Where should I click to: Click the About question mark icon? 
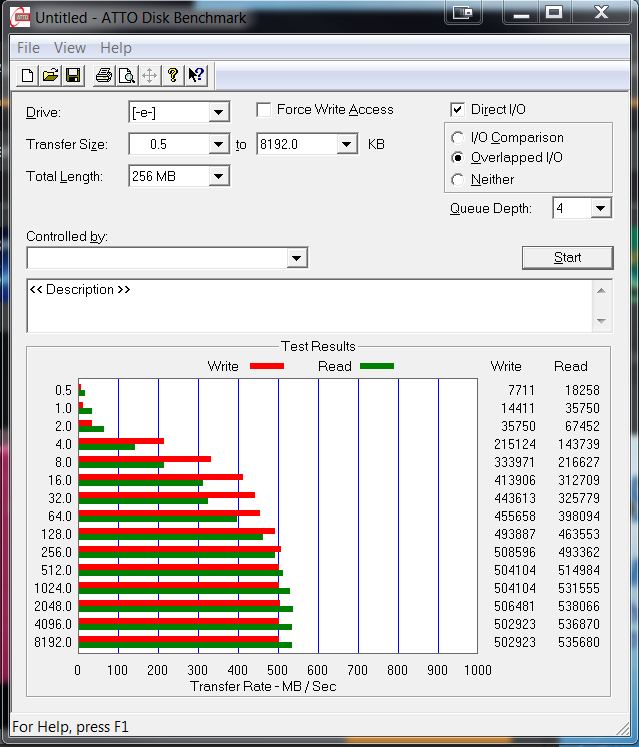[x=173, y=76]
